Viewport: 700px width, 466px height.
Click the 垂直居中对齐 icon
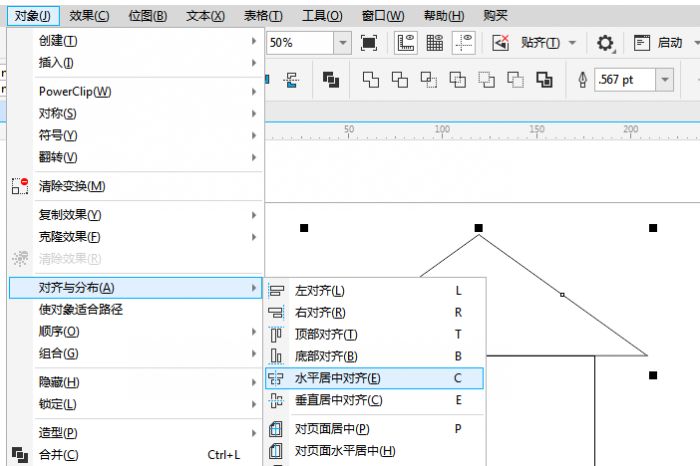(276, 400)
